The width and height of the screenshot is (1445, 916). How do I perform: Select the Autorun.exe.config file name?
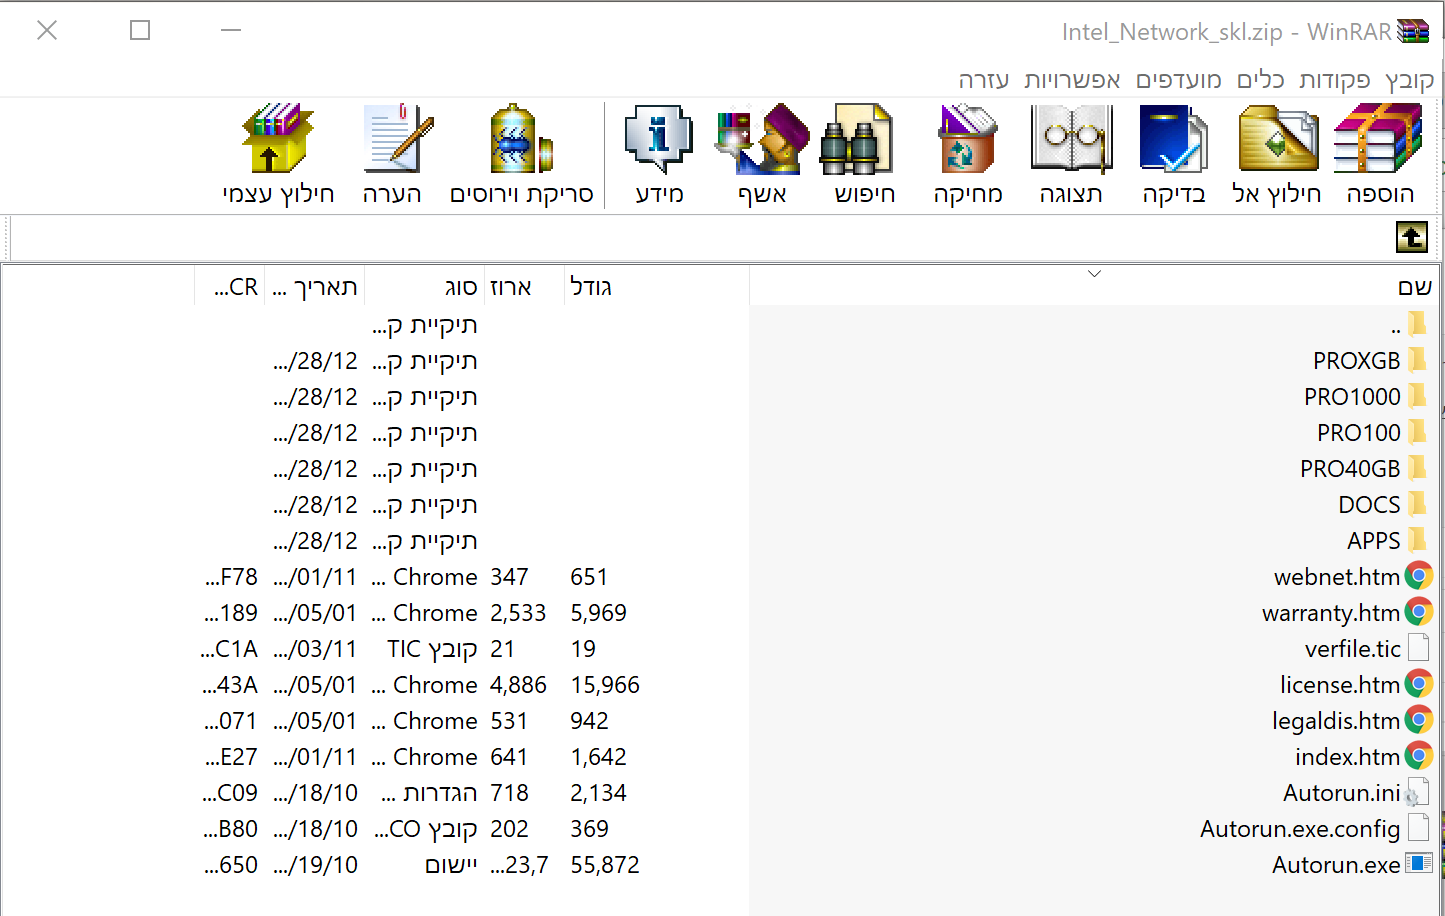(1300, 829)
